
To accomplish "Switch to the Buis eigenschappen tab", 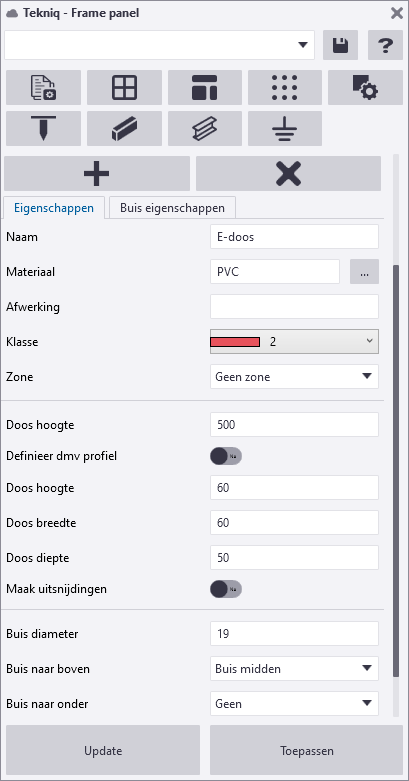I will [x=172, y=208].
